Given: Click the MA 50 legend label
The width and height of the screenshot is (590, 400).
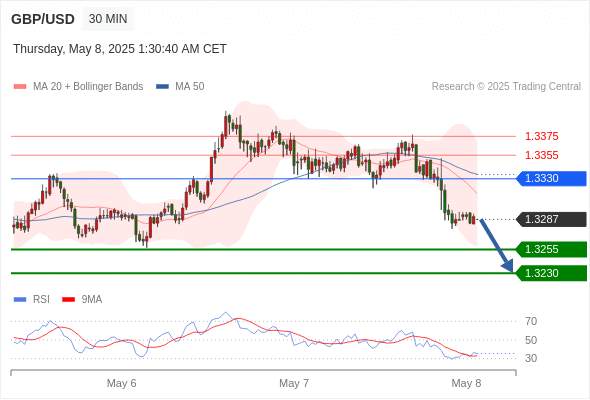Looking at the screenshot, I should [x=190, y=87].
